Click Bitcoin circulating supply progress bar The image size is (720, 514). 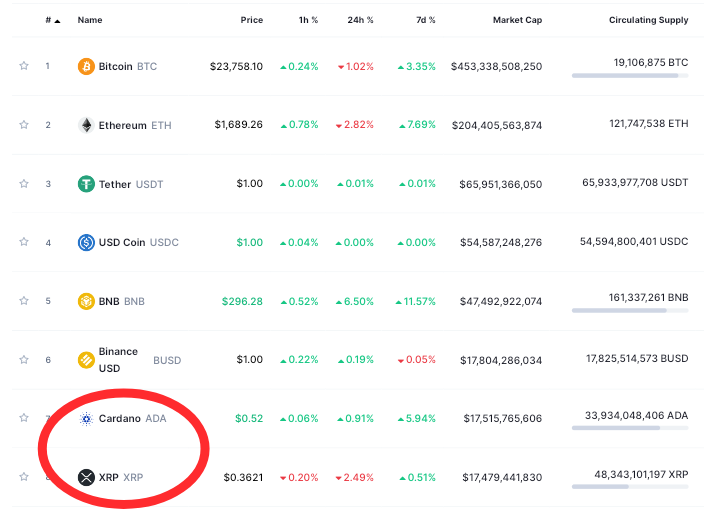click(630, 76)
